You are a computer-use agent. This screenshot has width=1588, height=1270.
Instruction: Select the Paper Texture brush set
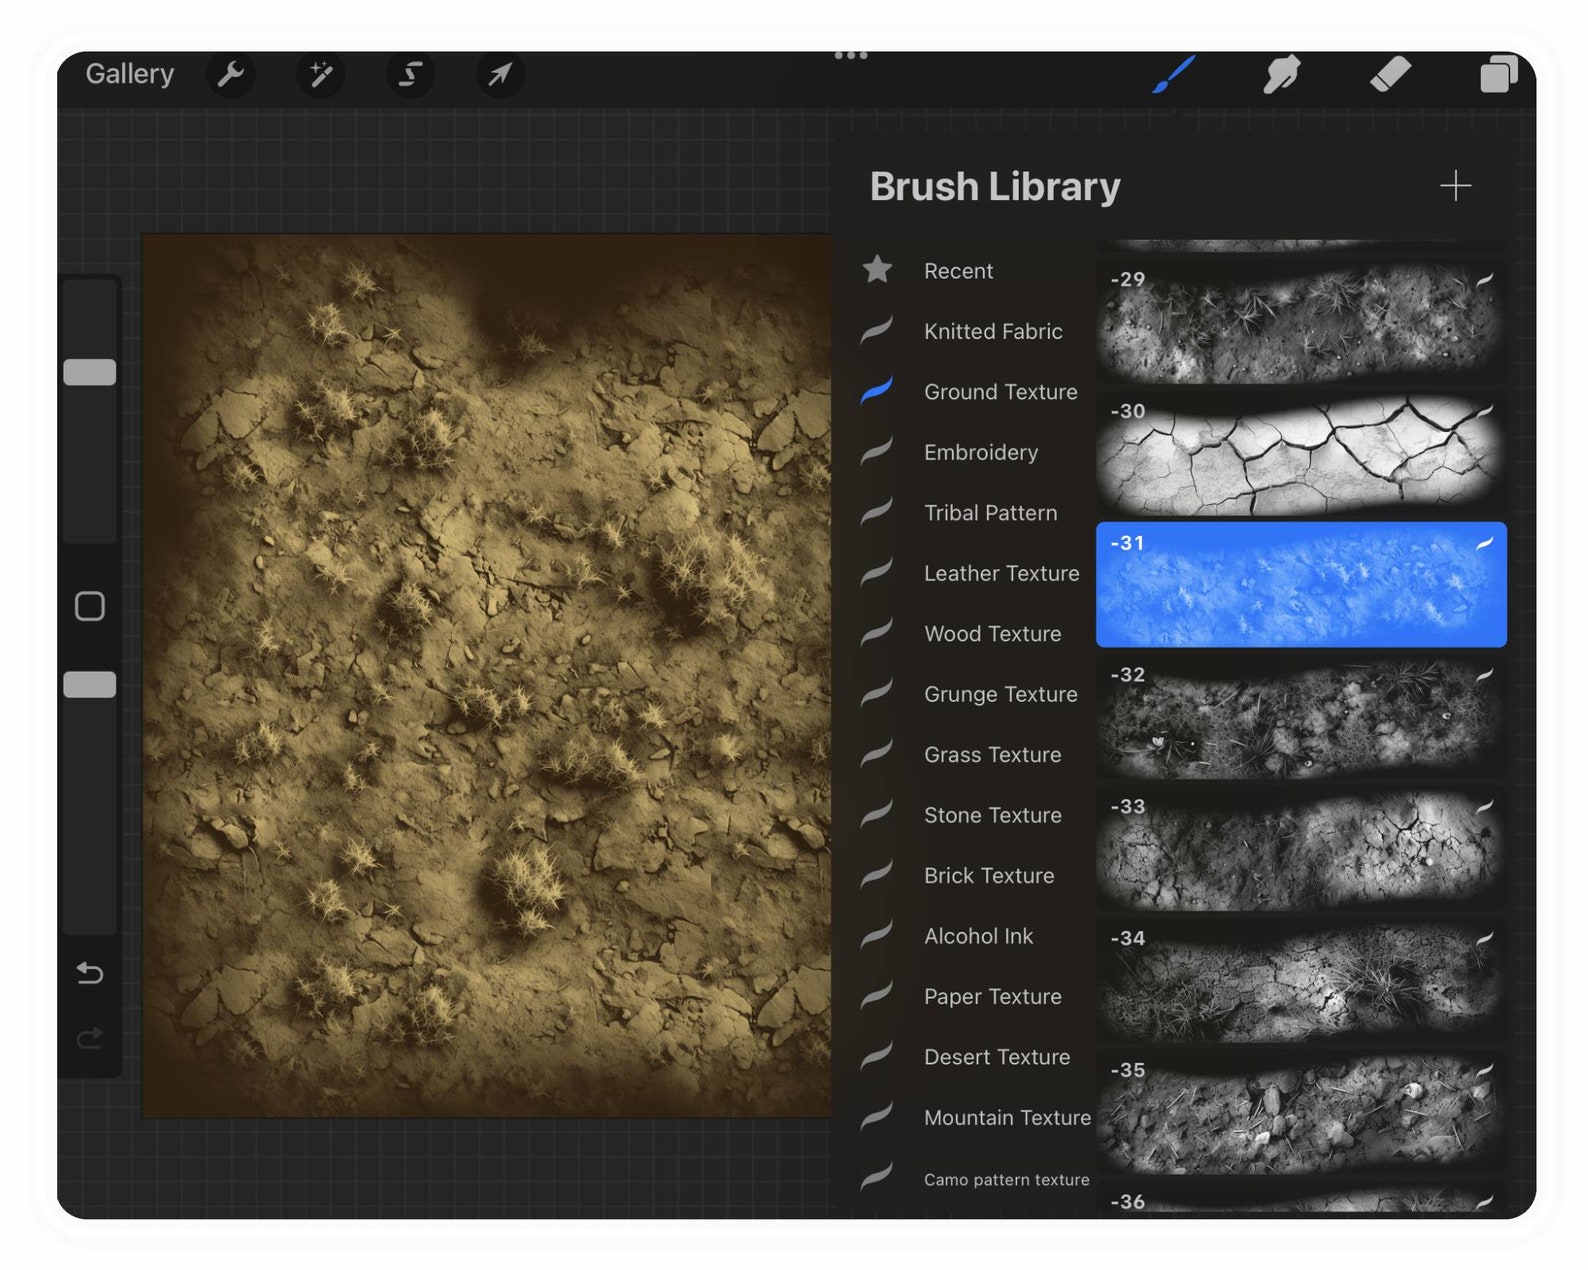992,997
